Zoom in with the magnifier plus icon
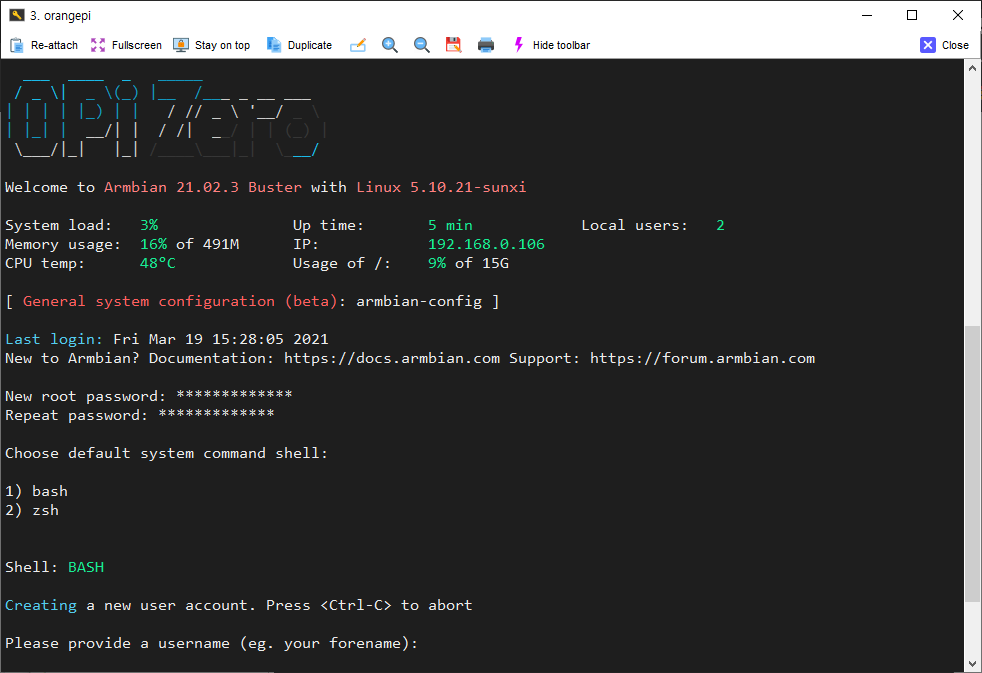The height and width of the screenshot is (673, 982). [390, 45]
